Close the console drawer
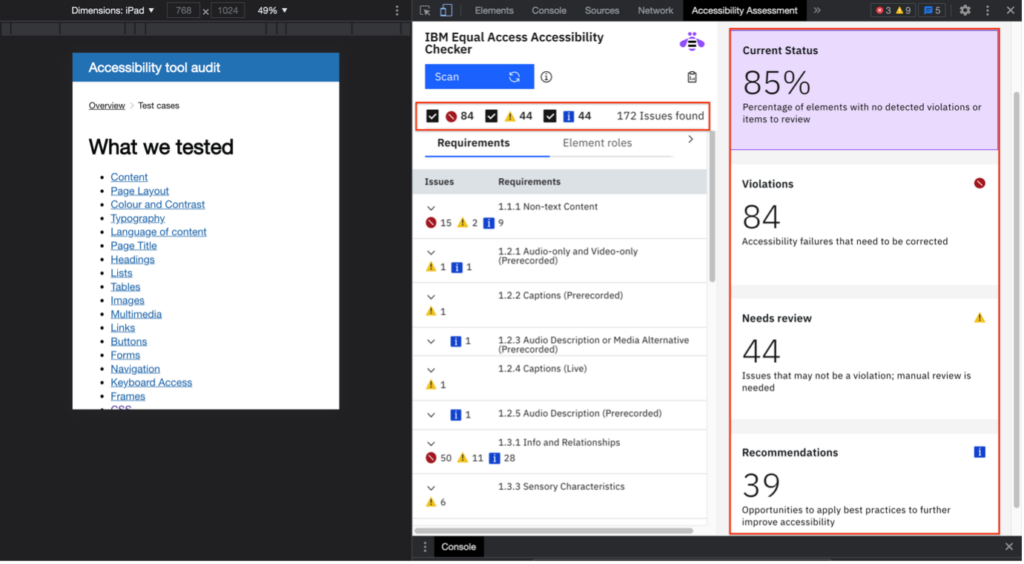 point(1009,547)
